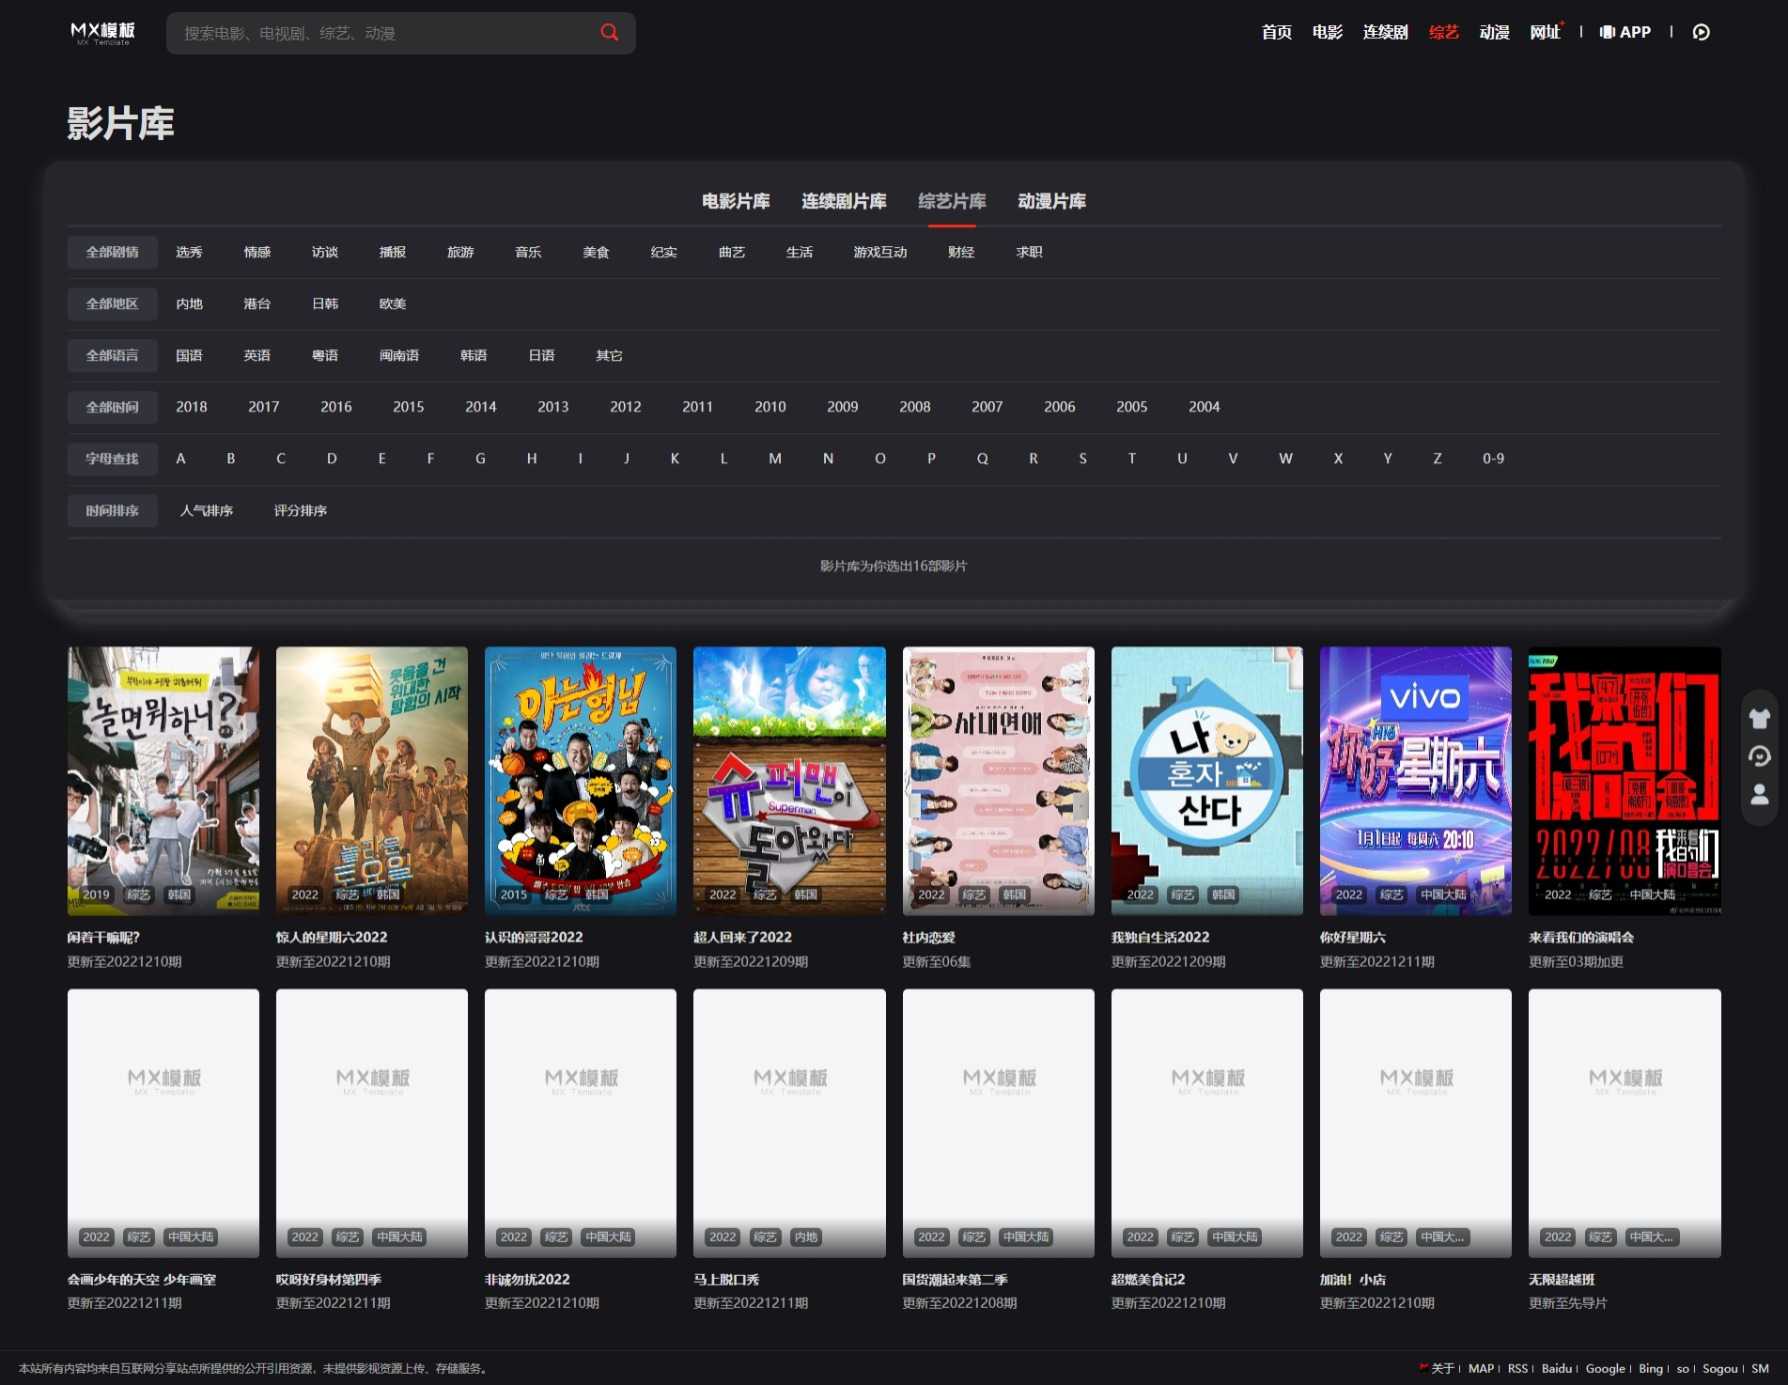Select 连续剧 in top navigation
Image resolution: width=1788 pixels, height=1385 pixels.
coord(1385,32)
